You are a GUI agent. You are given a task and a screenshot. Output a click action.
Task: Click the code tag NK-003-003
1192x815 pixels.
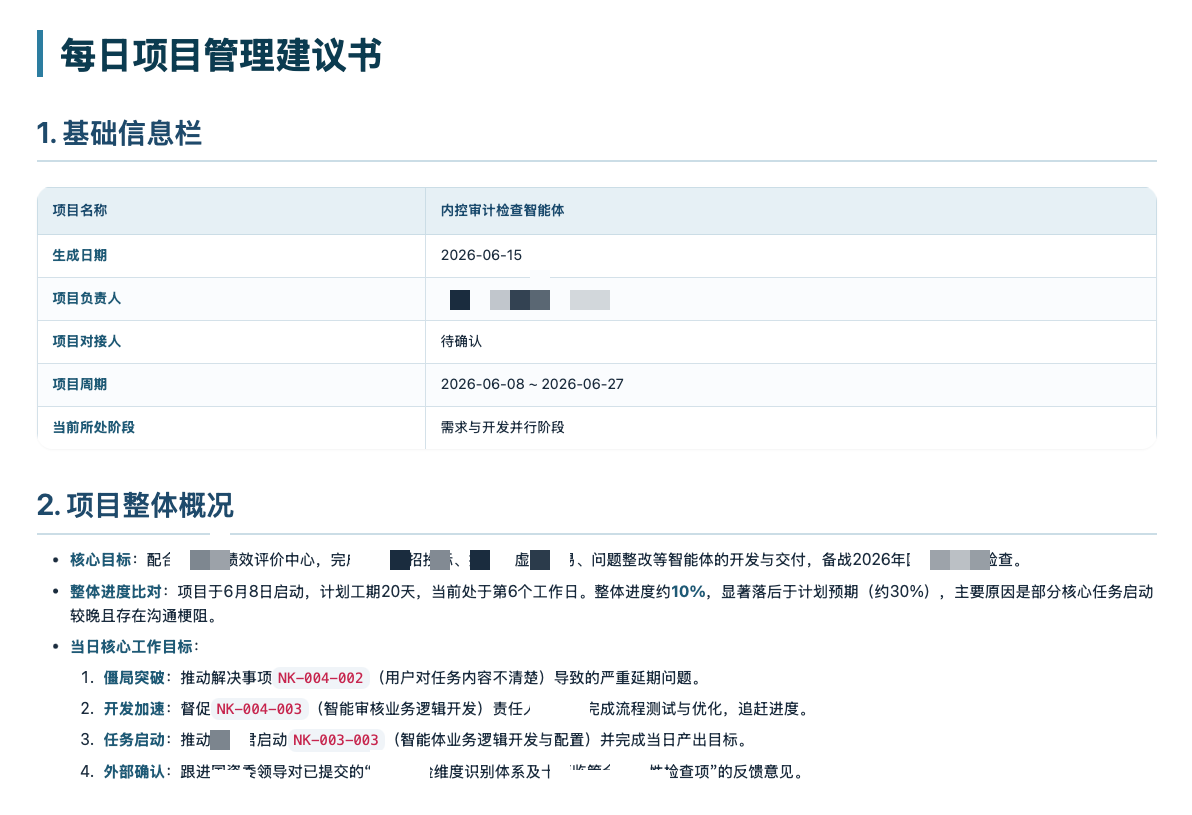(x=336, y=740)
